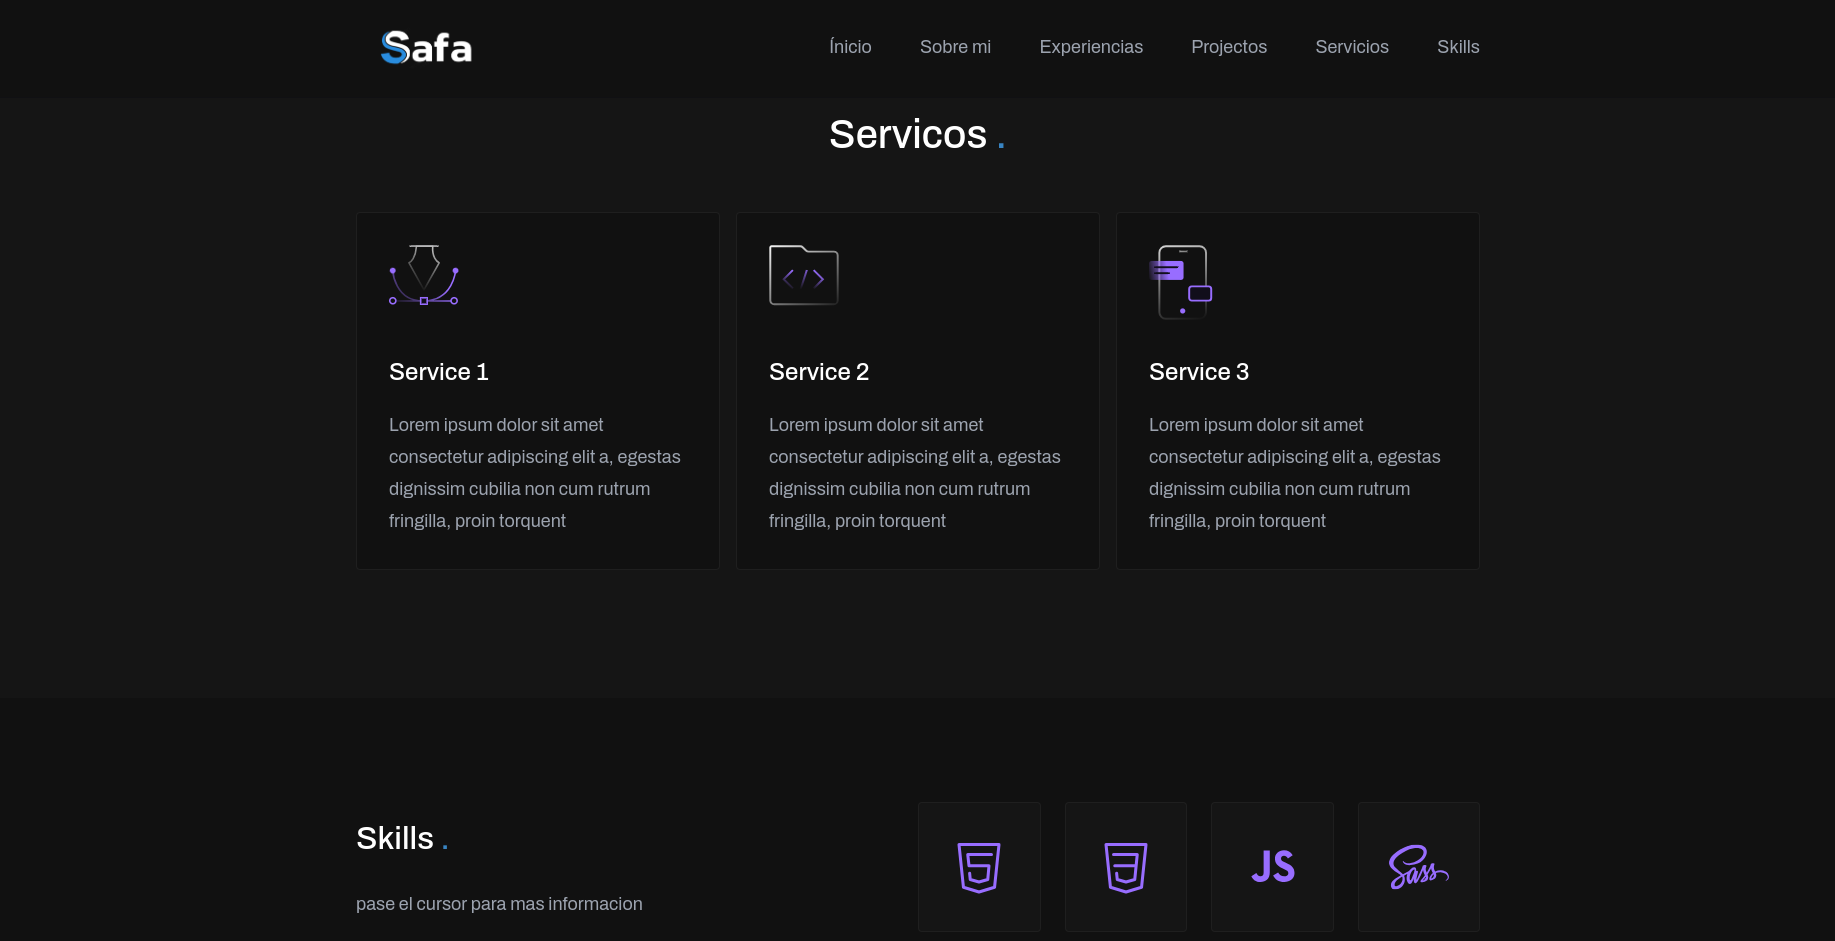
Task: Select the Sass skill tile
Action: coord(1418,867)
